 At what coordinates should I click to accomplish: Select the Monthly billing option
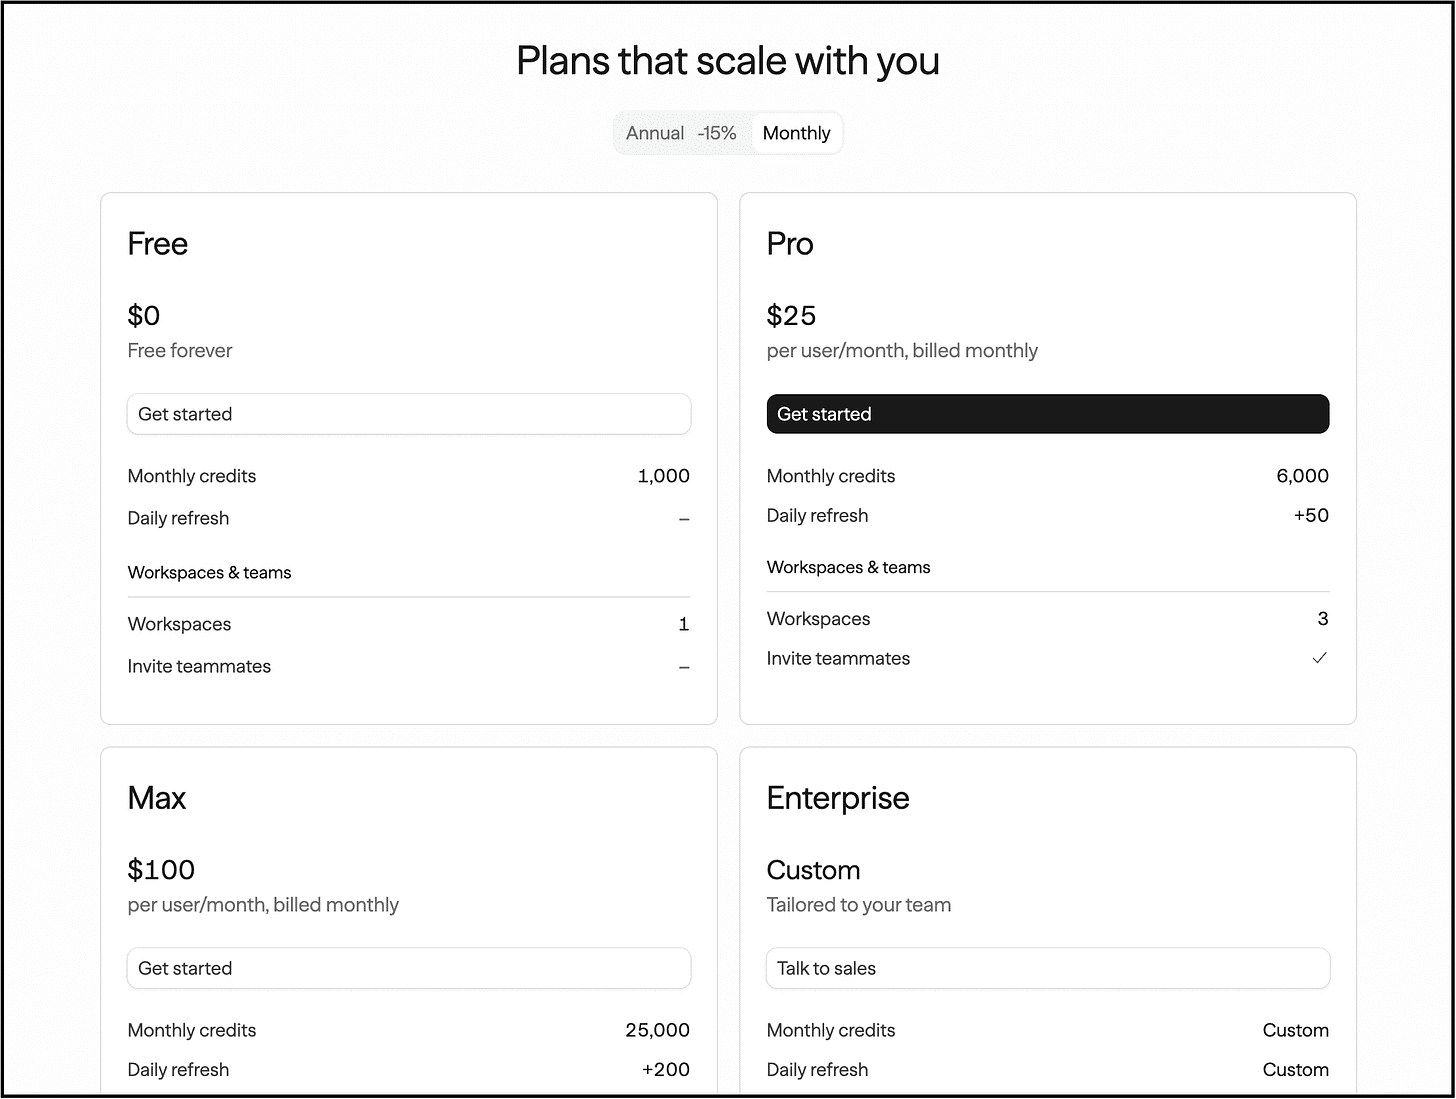pos(796,133)
